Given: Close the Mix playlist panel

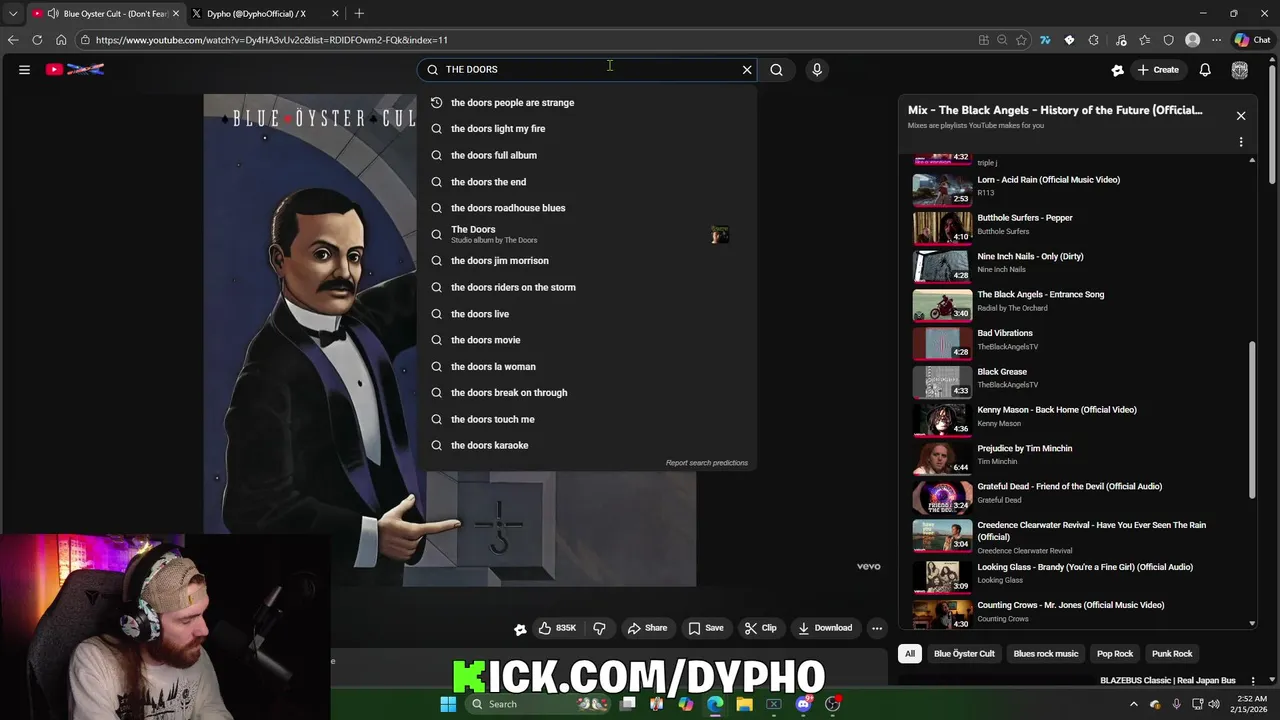Looking at the screenshot, I should (x=1241, y=115).
